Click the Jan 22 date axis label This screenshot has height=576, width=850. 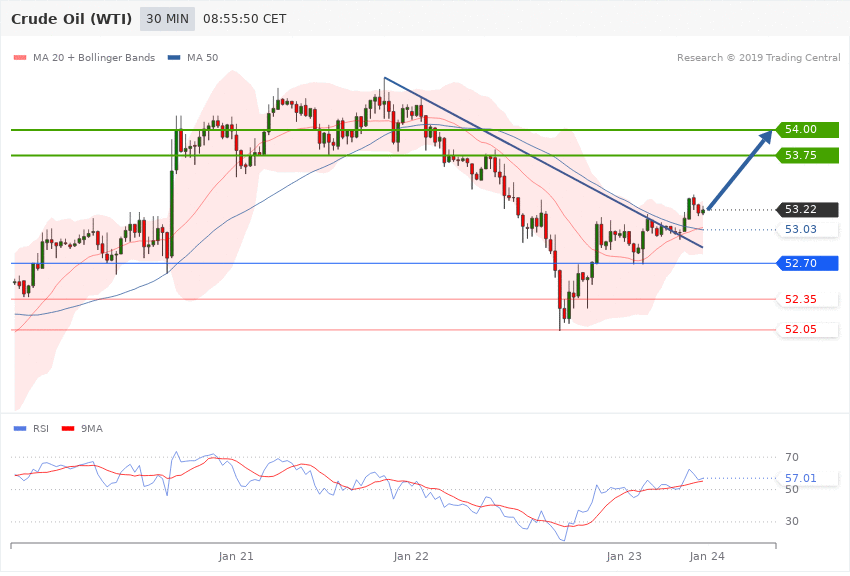(411, 556)
